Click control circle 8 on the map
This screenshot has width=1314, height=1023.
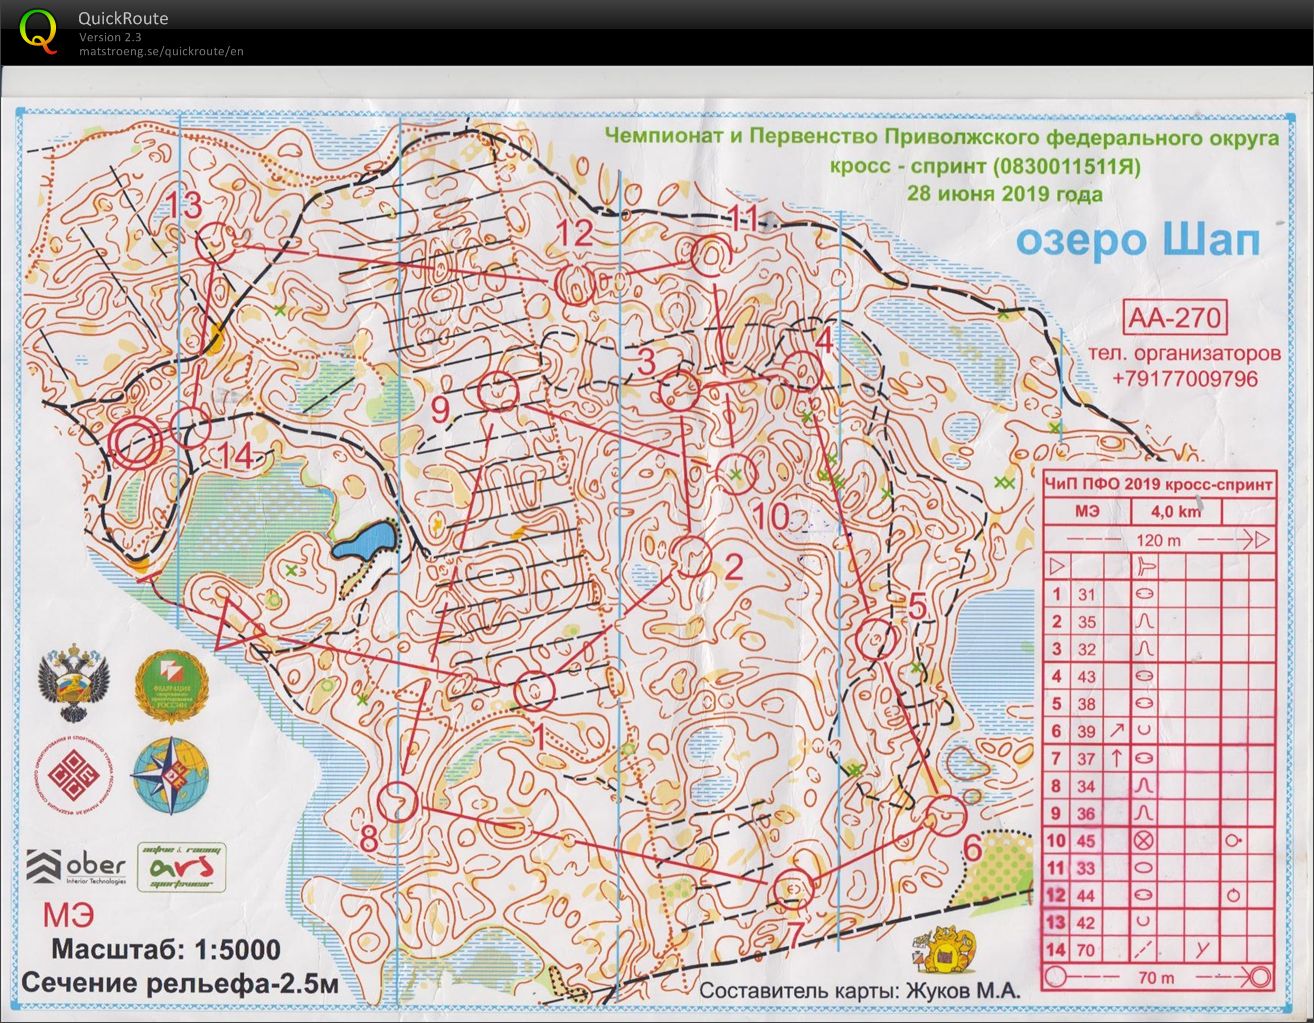[399, 800]
